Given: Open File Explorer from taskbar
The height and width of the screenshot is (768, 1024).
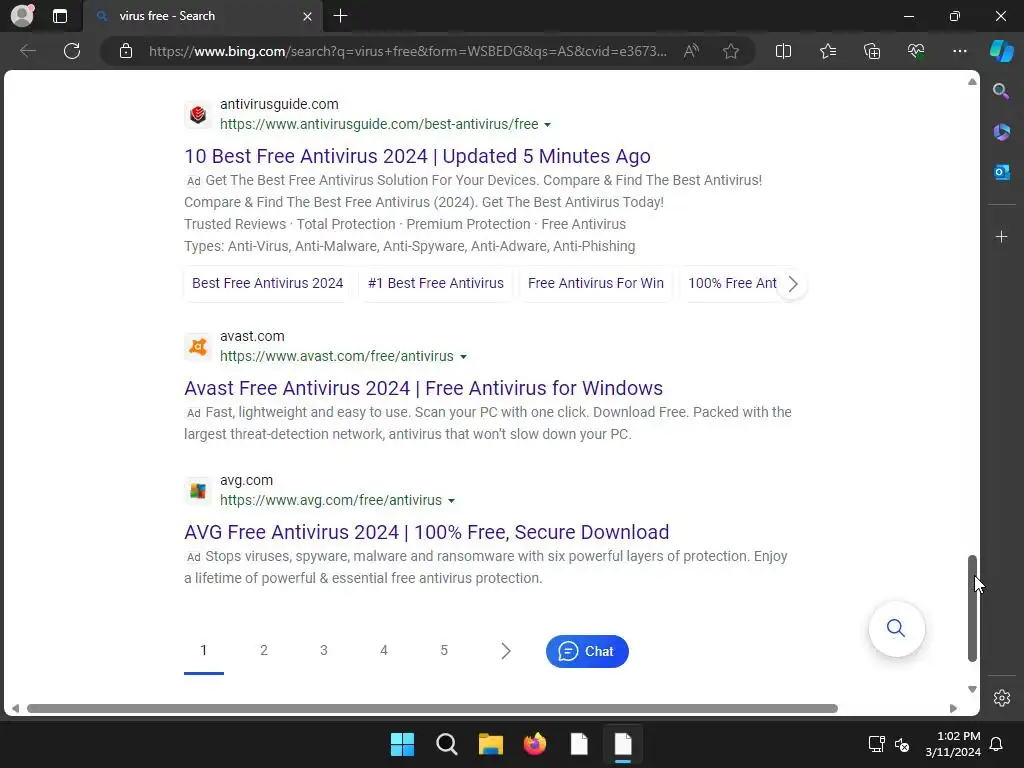Looking at the screenshot, I should (x=490, y=744).
